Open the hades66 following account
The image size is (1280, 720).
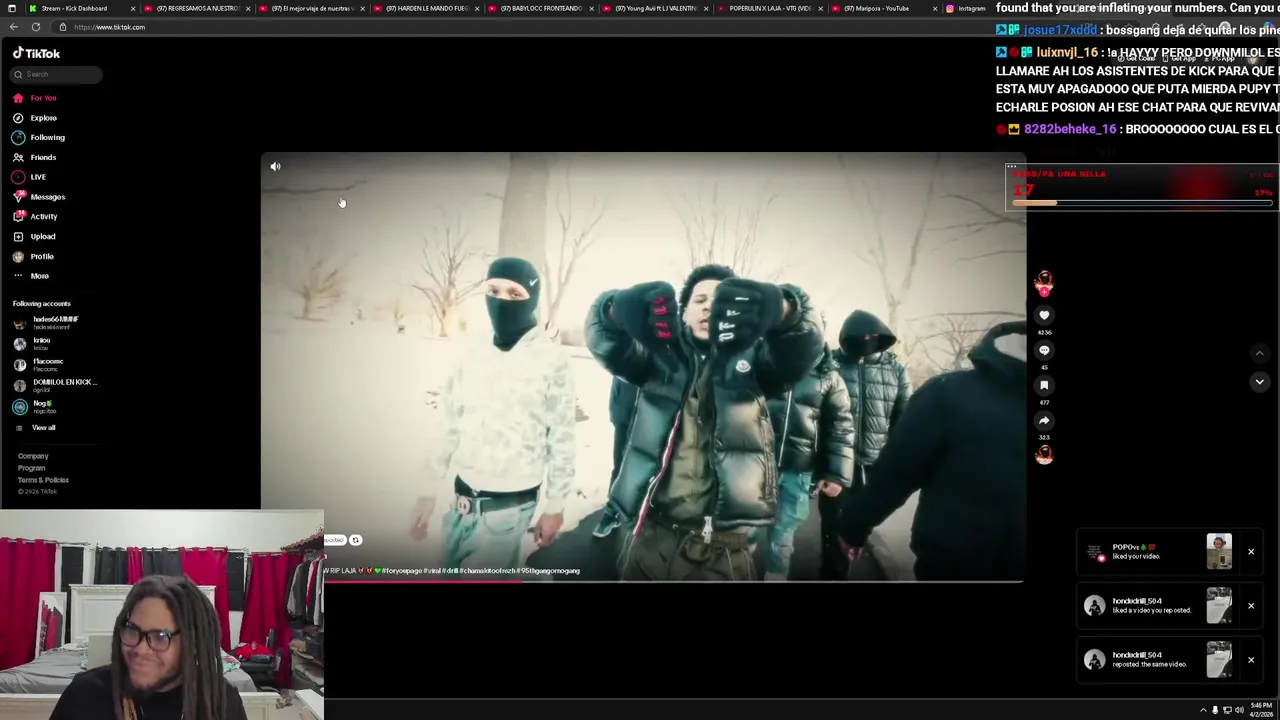click(46, 322)
